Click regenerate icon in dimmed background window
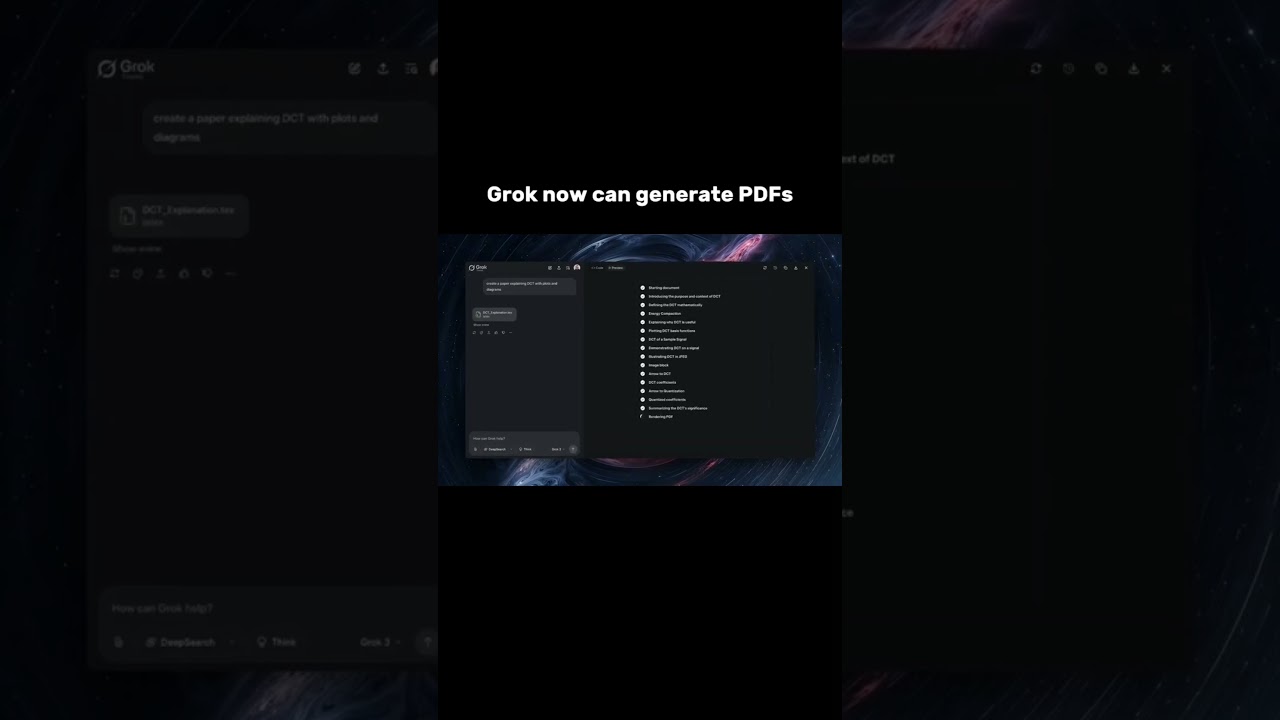1280x720 pixels. 115,273
